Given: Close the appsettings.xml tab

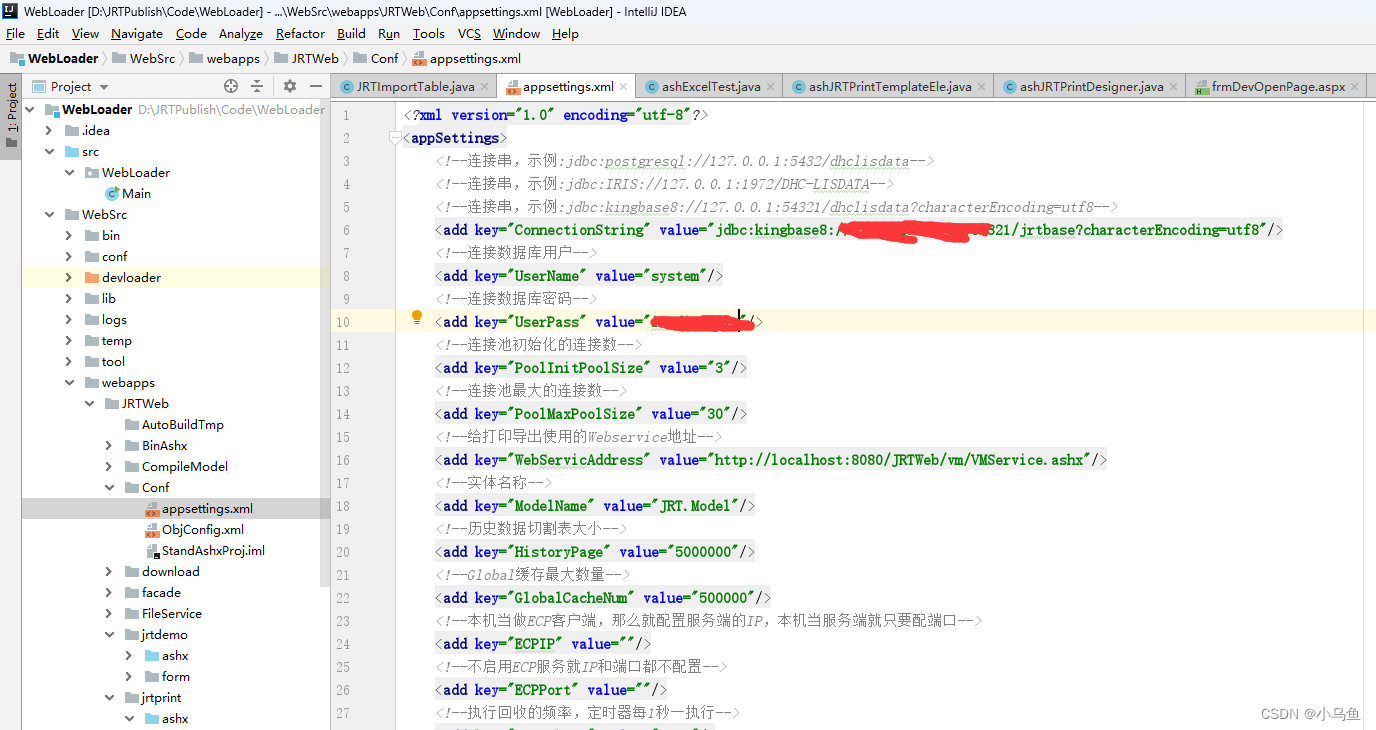Looking at the screenshot, I should point(624,87).
